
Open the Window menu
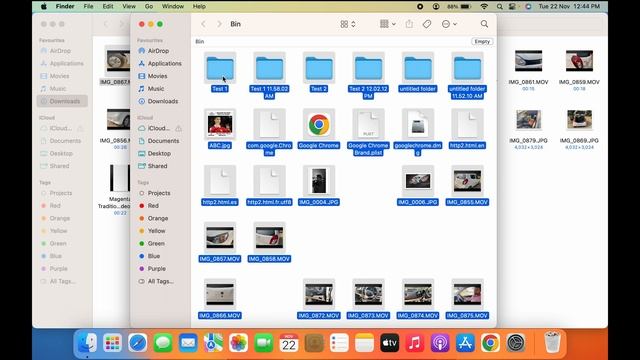point(173,6)
